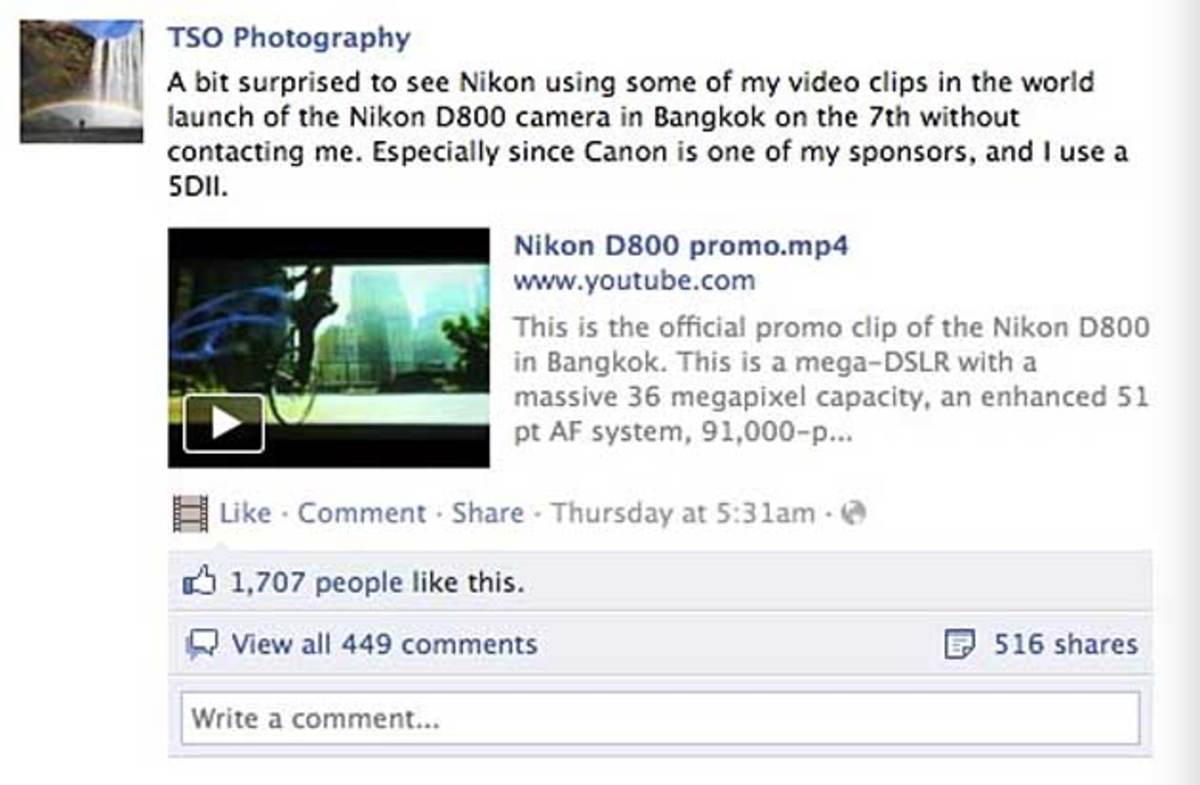Viewport: 1200px width, 785px height.
Task: Share the post using the Share link
Action: coord(487,513)
